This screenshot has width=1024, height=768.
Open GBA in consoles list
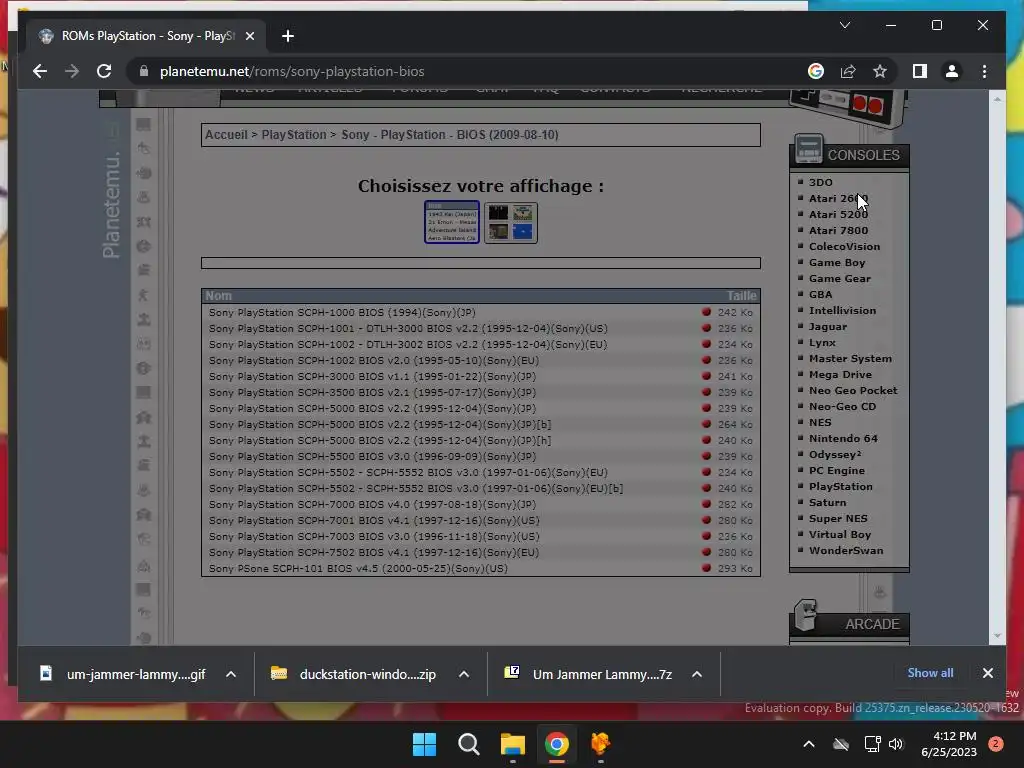[x=820, y=295]
